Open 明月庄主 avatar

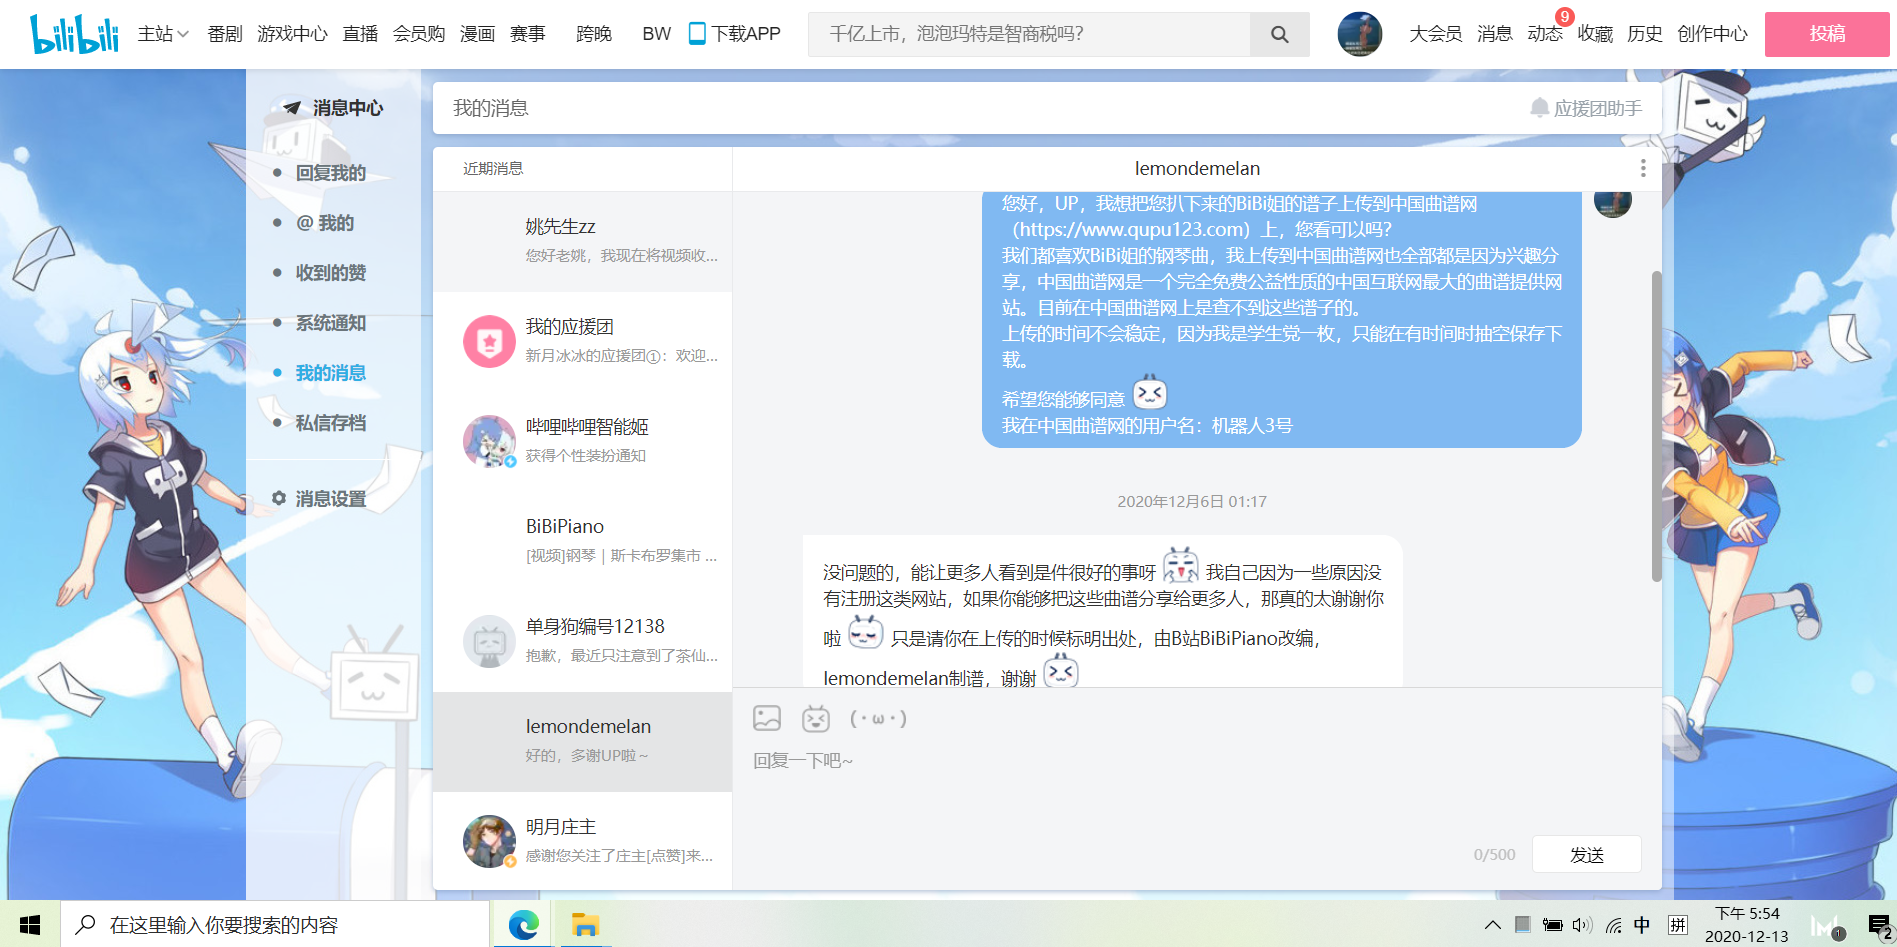coord(489,842)
